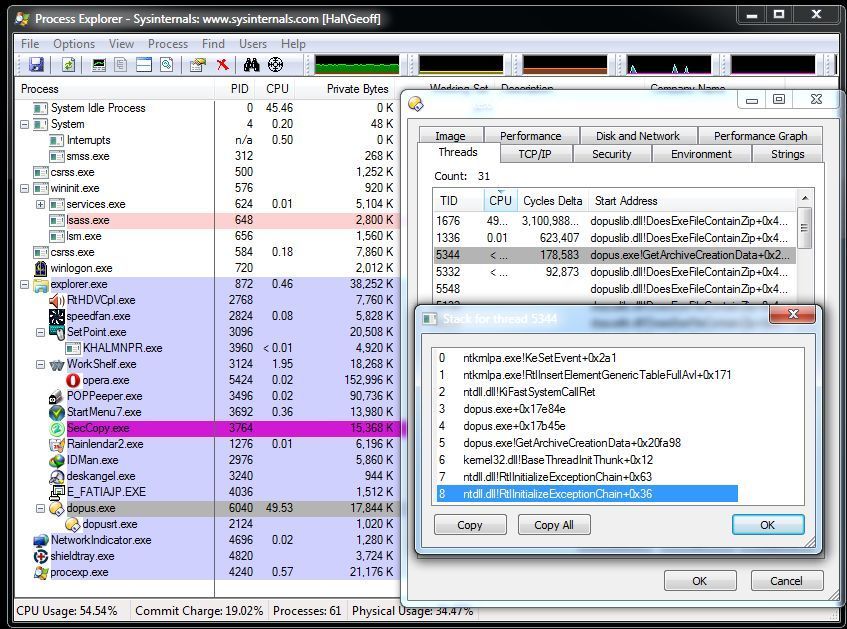Switch to the Image tab
Image resolution: width=847 pixels, height=629 pixels.
point(451,136)
